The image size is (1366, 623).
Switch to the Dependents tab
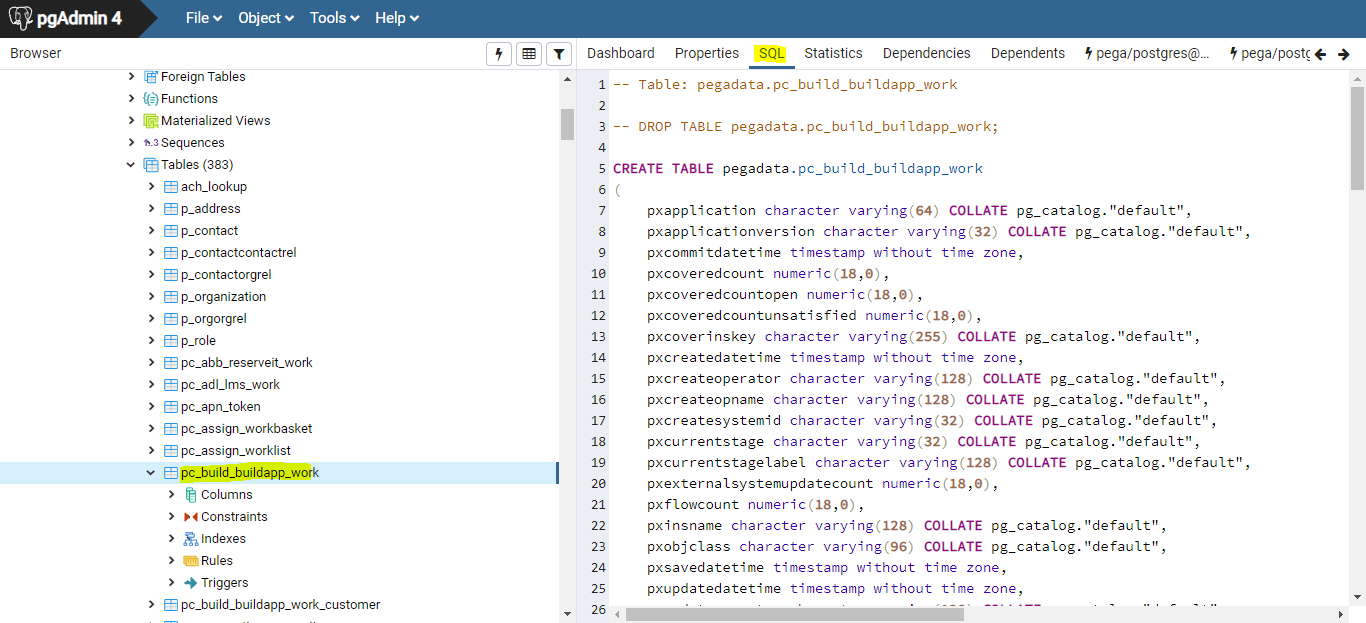coord(1027,53)
